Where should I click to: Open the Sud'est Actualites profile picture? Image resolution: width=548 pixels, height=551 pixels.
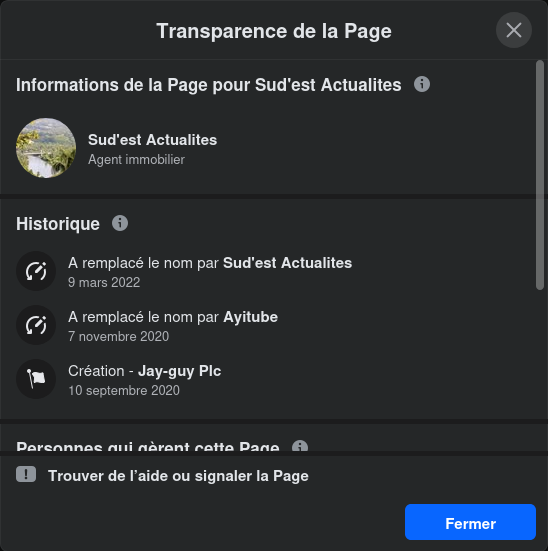click(46, 148)
